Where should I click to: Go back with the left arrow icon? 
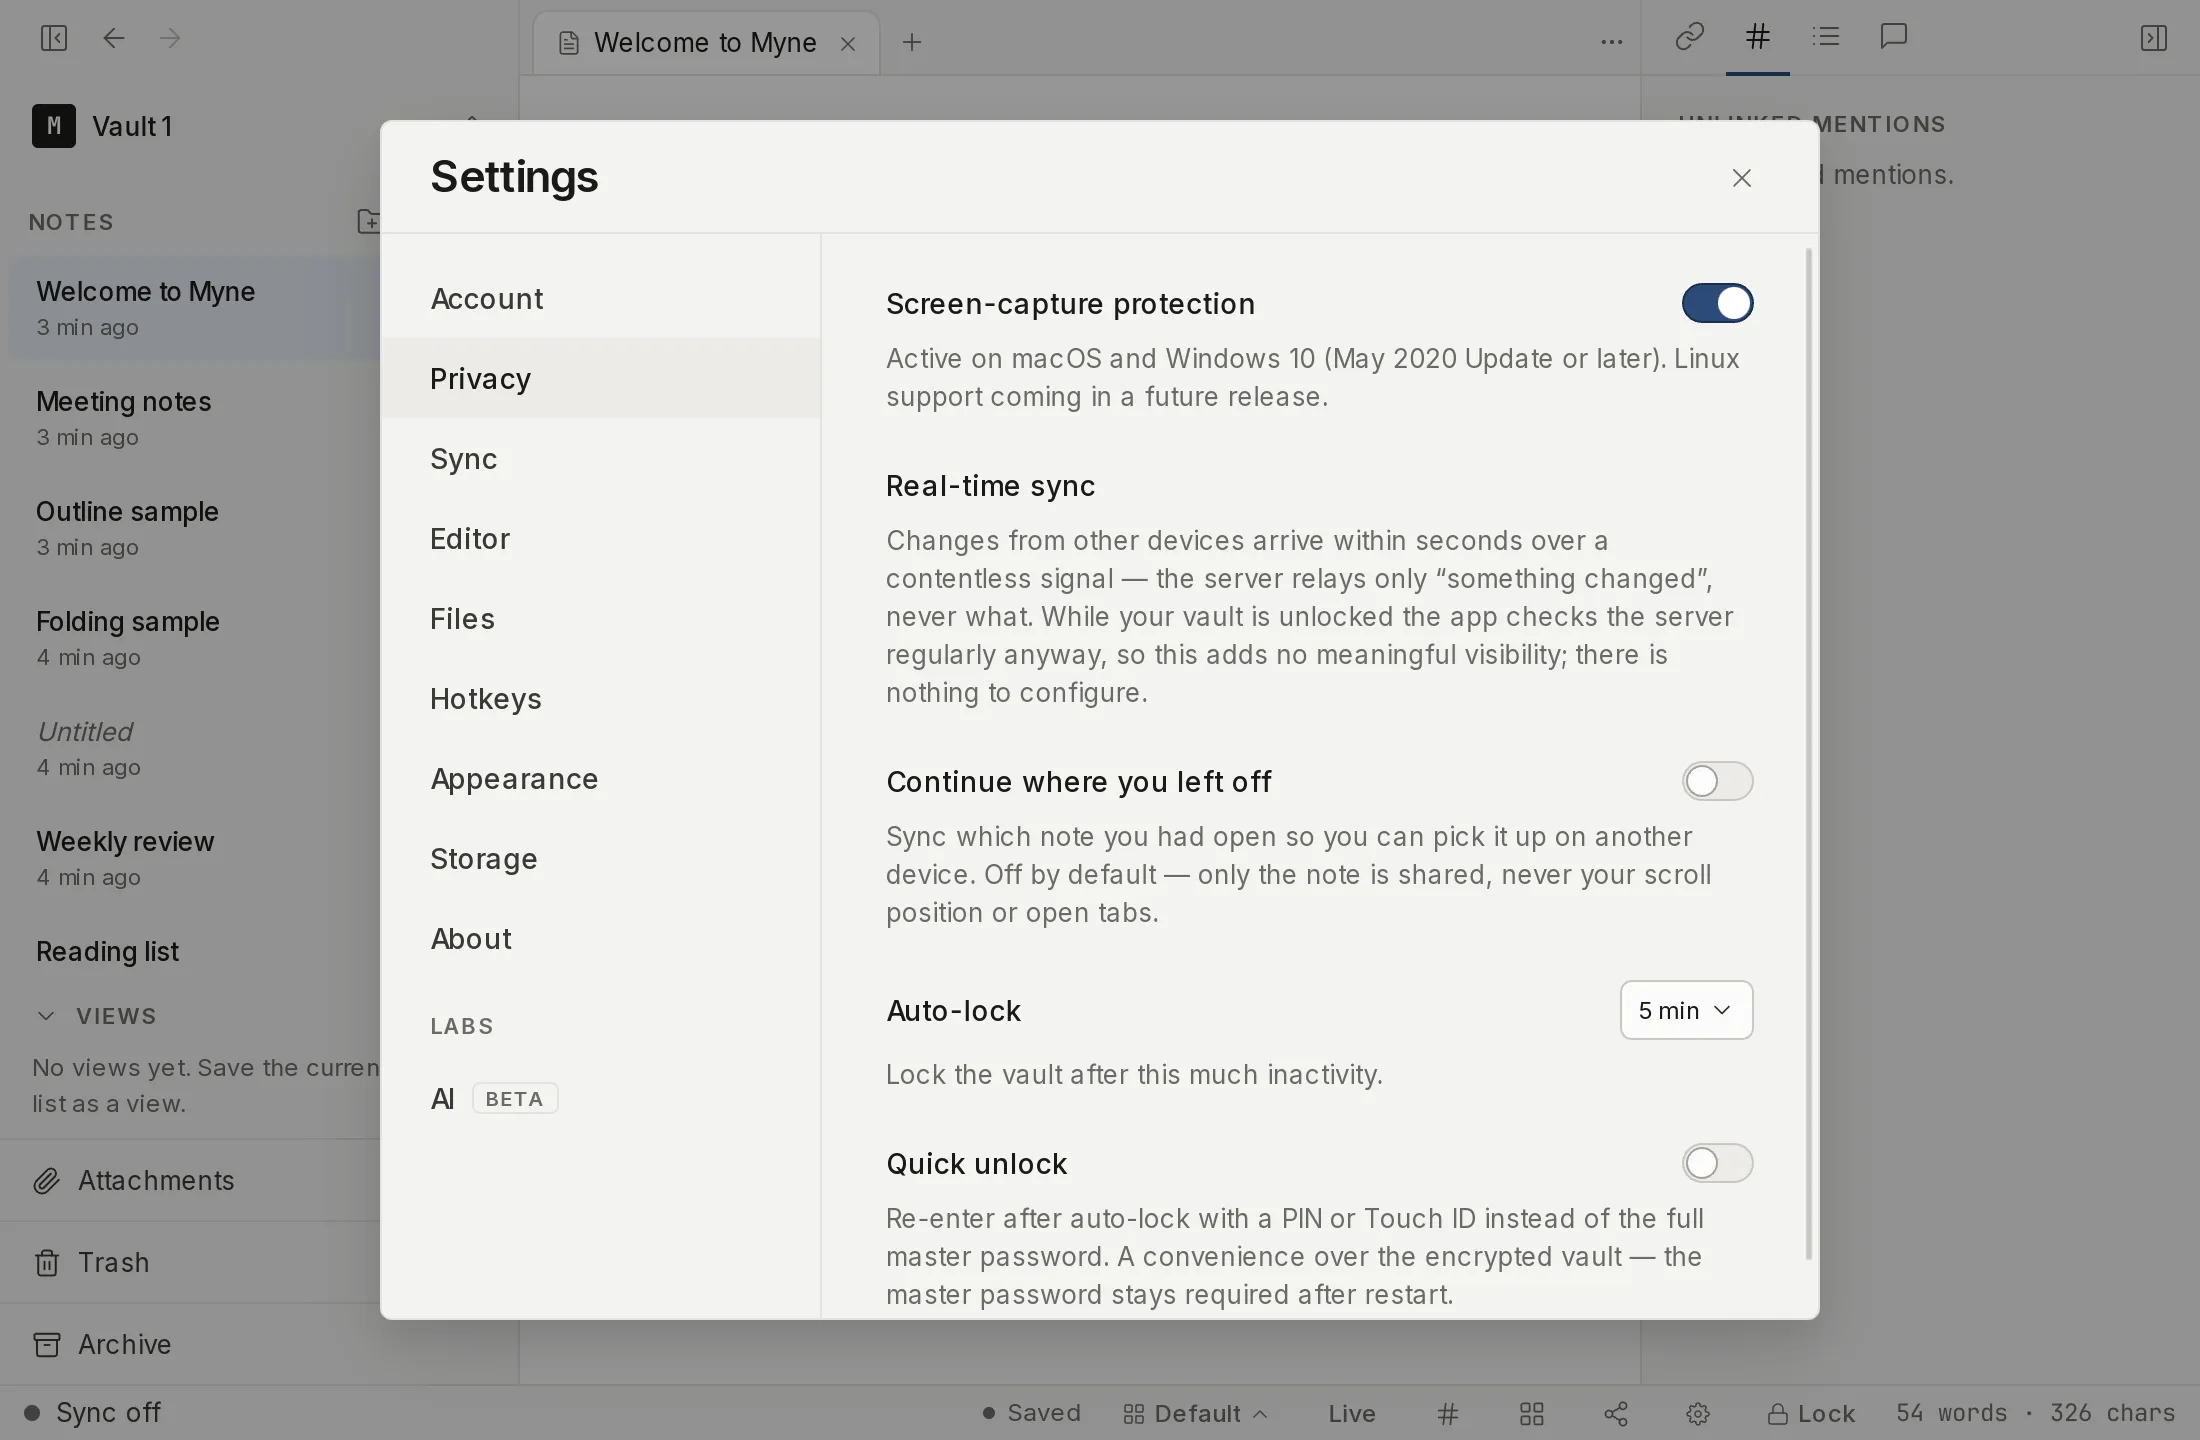114,38
